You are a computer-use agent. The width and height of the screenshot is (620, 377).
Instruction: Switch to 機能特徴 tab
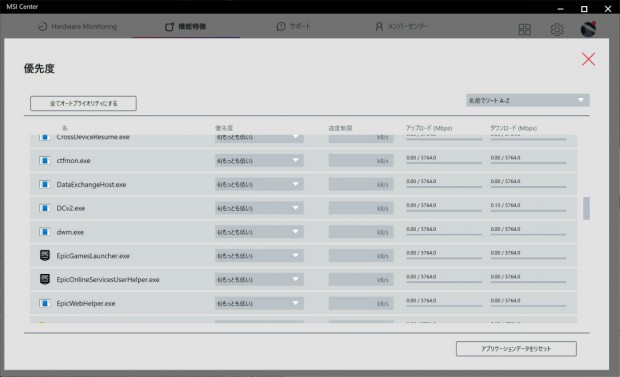[x=185, y=27]
